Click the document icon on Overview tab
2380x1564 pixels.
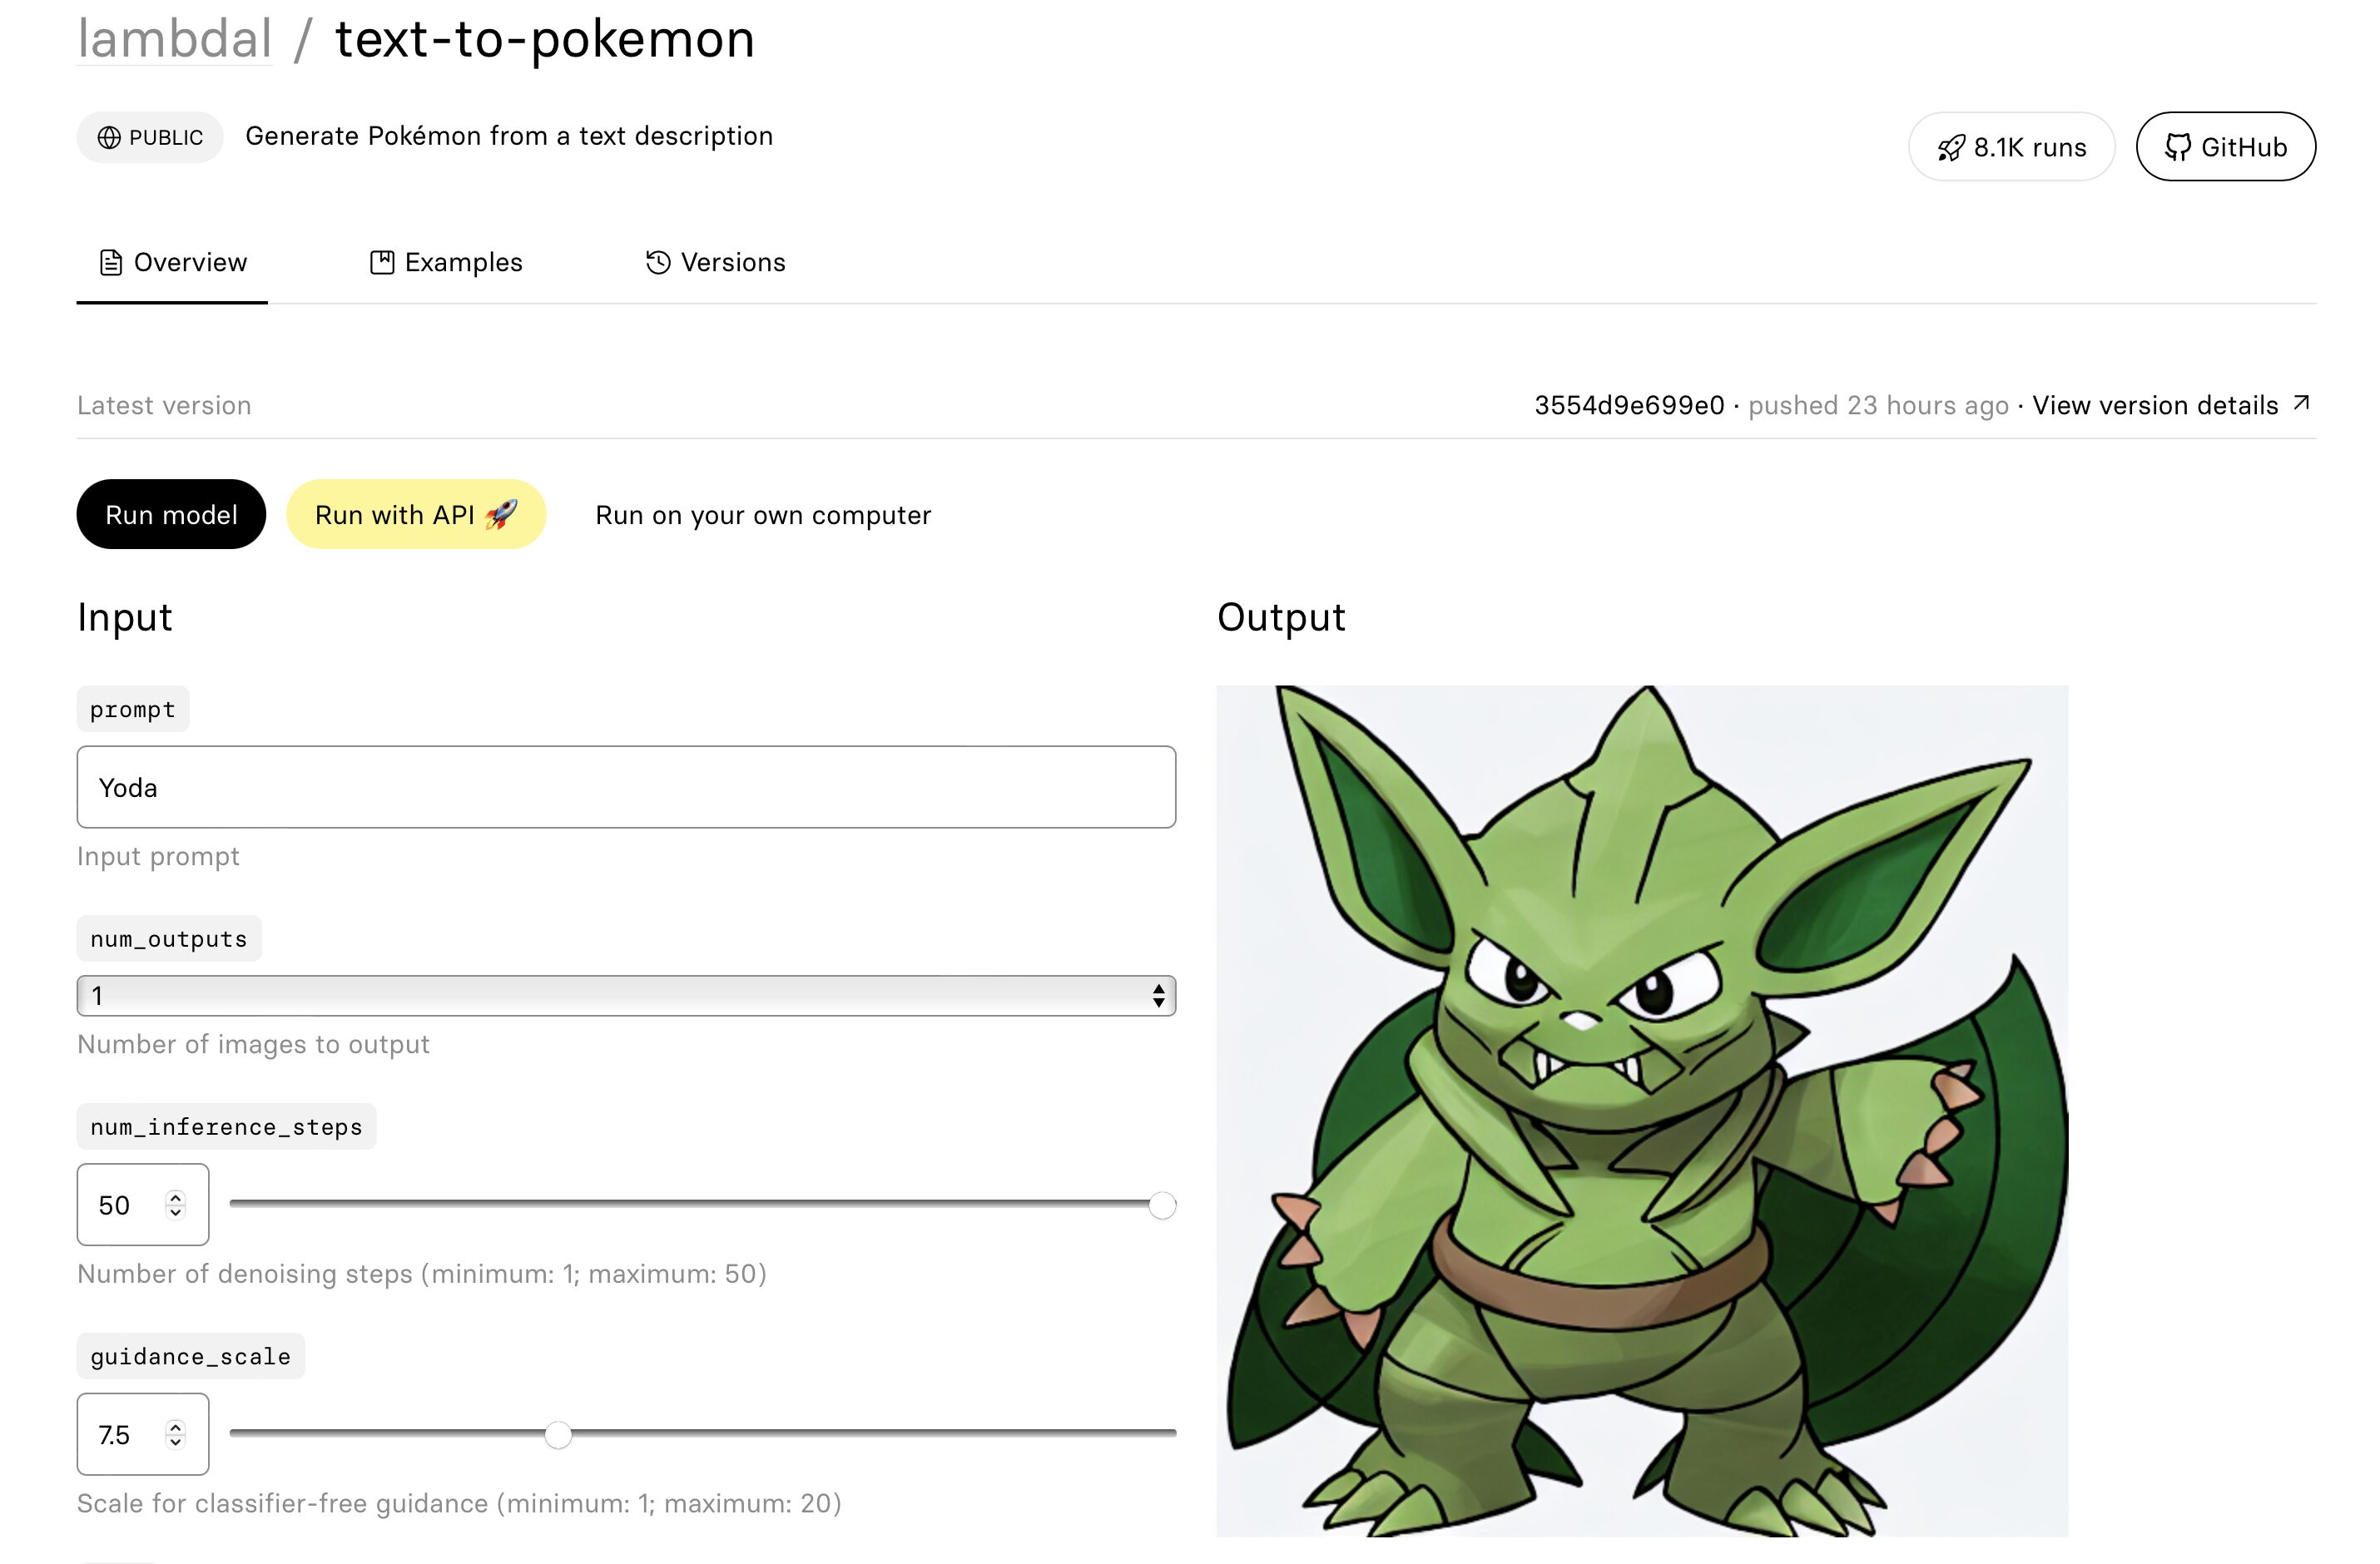(x=111, y=263)
